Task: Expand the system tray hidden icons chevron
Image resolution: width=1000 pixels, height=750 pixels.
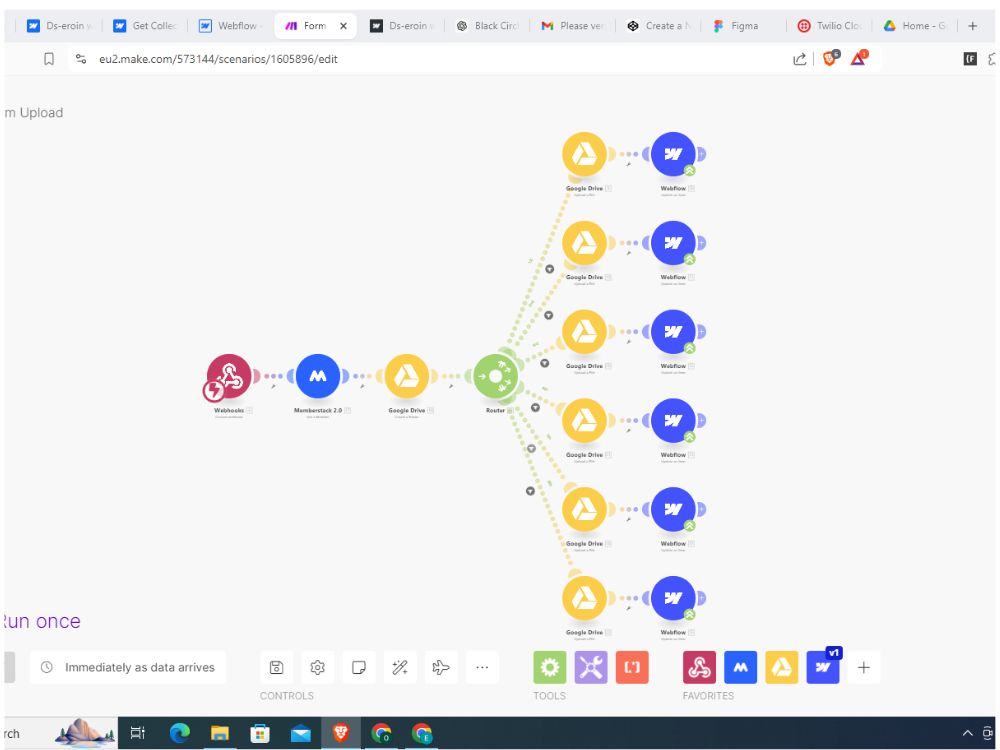Action: pyautogui.click(x=967, y=733)
